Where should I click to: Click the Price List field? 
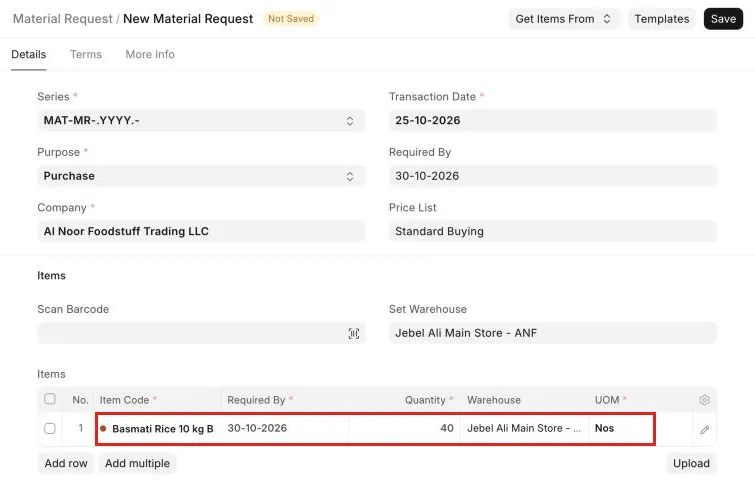(x=553, y=232)
